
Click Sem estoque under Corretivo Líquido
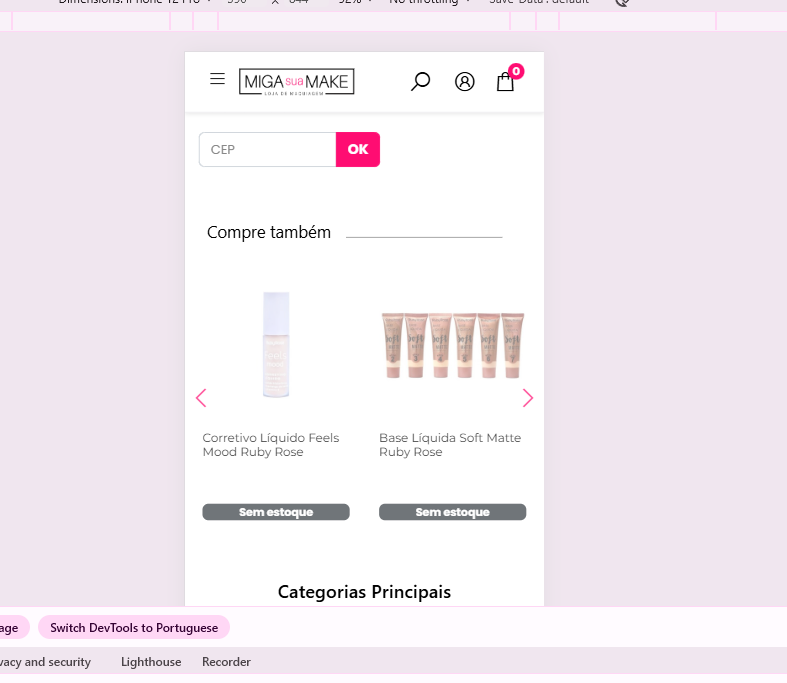pyautogui.click(x=276, y=512)
